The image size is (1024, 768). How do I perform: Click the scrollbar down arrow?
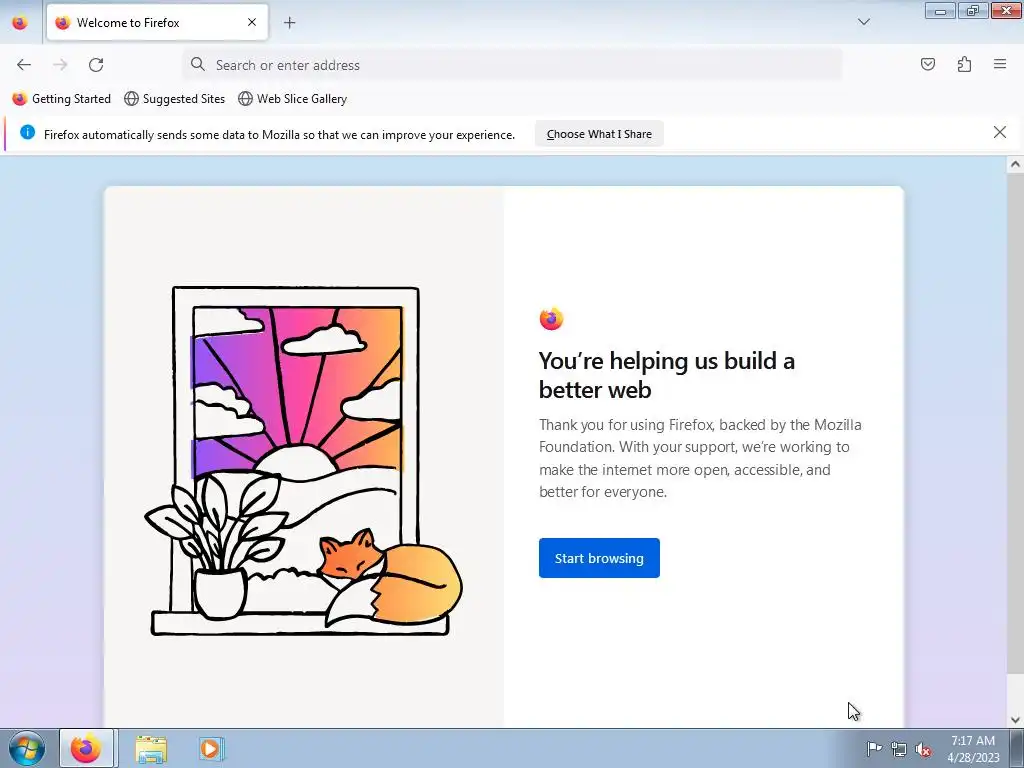1015,720
